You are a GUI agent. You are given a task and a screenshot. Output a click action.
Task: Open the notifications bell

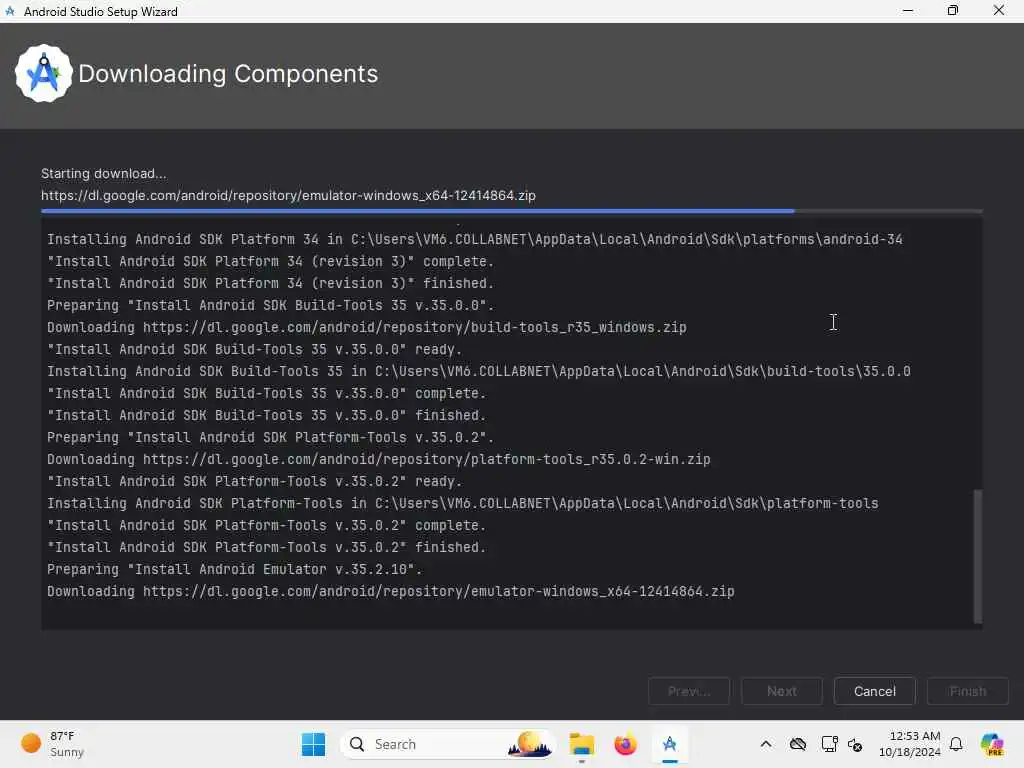pos(956,744)
